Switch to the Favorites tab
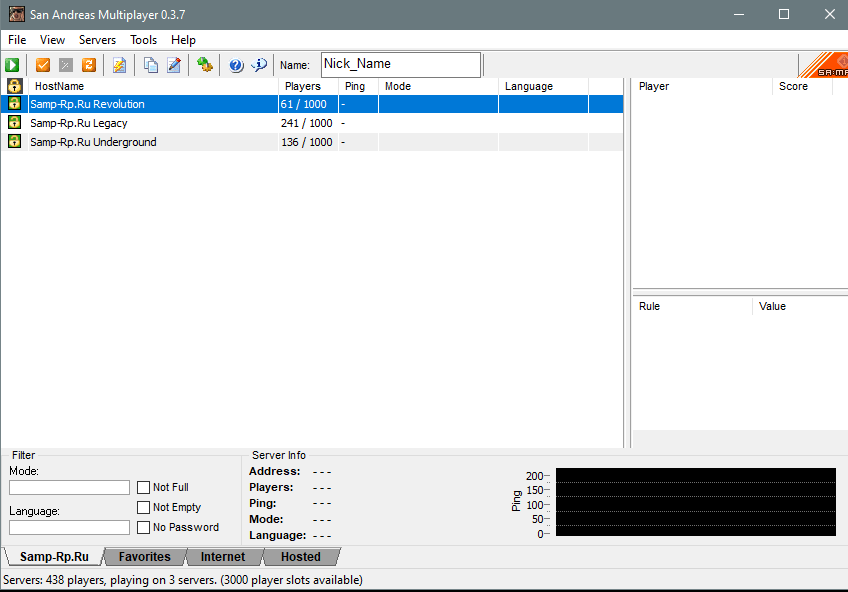This screenshot has height=592, width=848. (x=144, y=557)
